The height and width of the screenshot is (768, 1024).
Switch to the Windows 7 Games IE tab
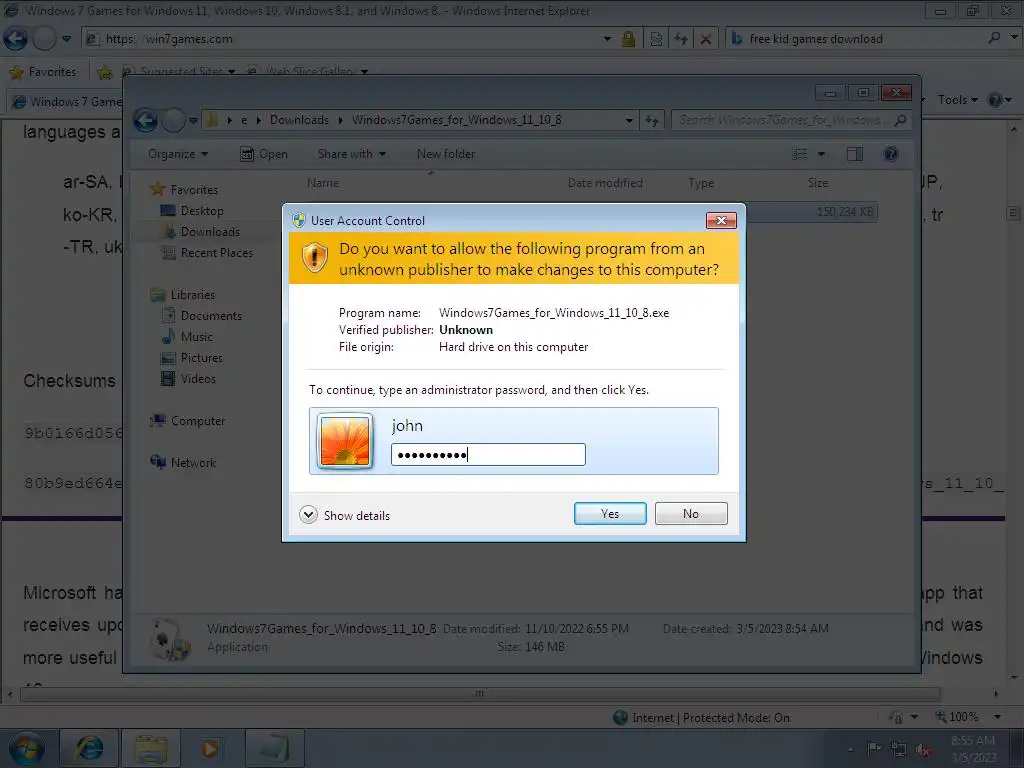[67, 102]
